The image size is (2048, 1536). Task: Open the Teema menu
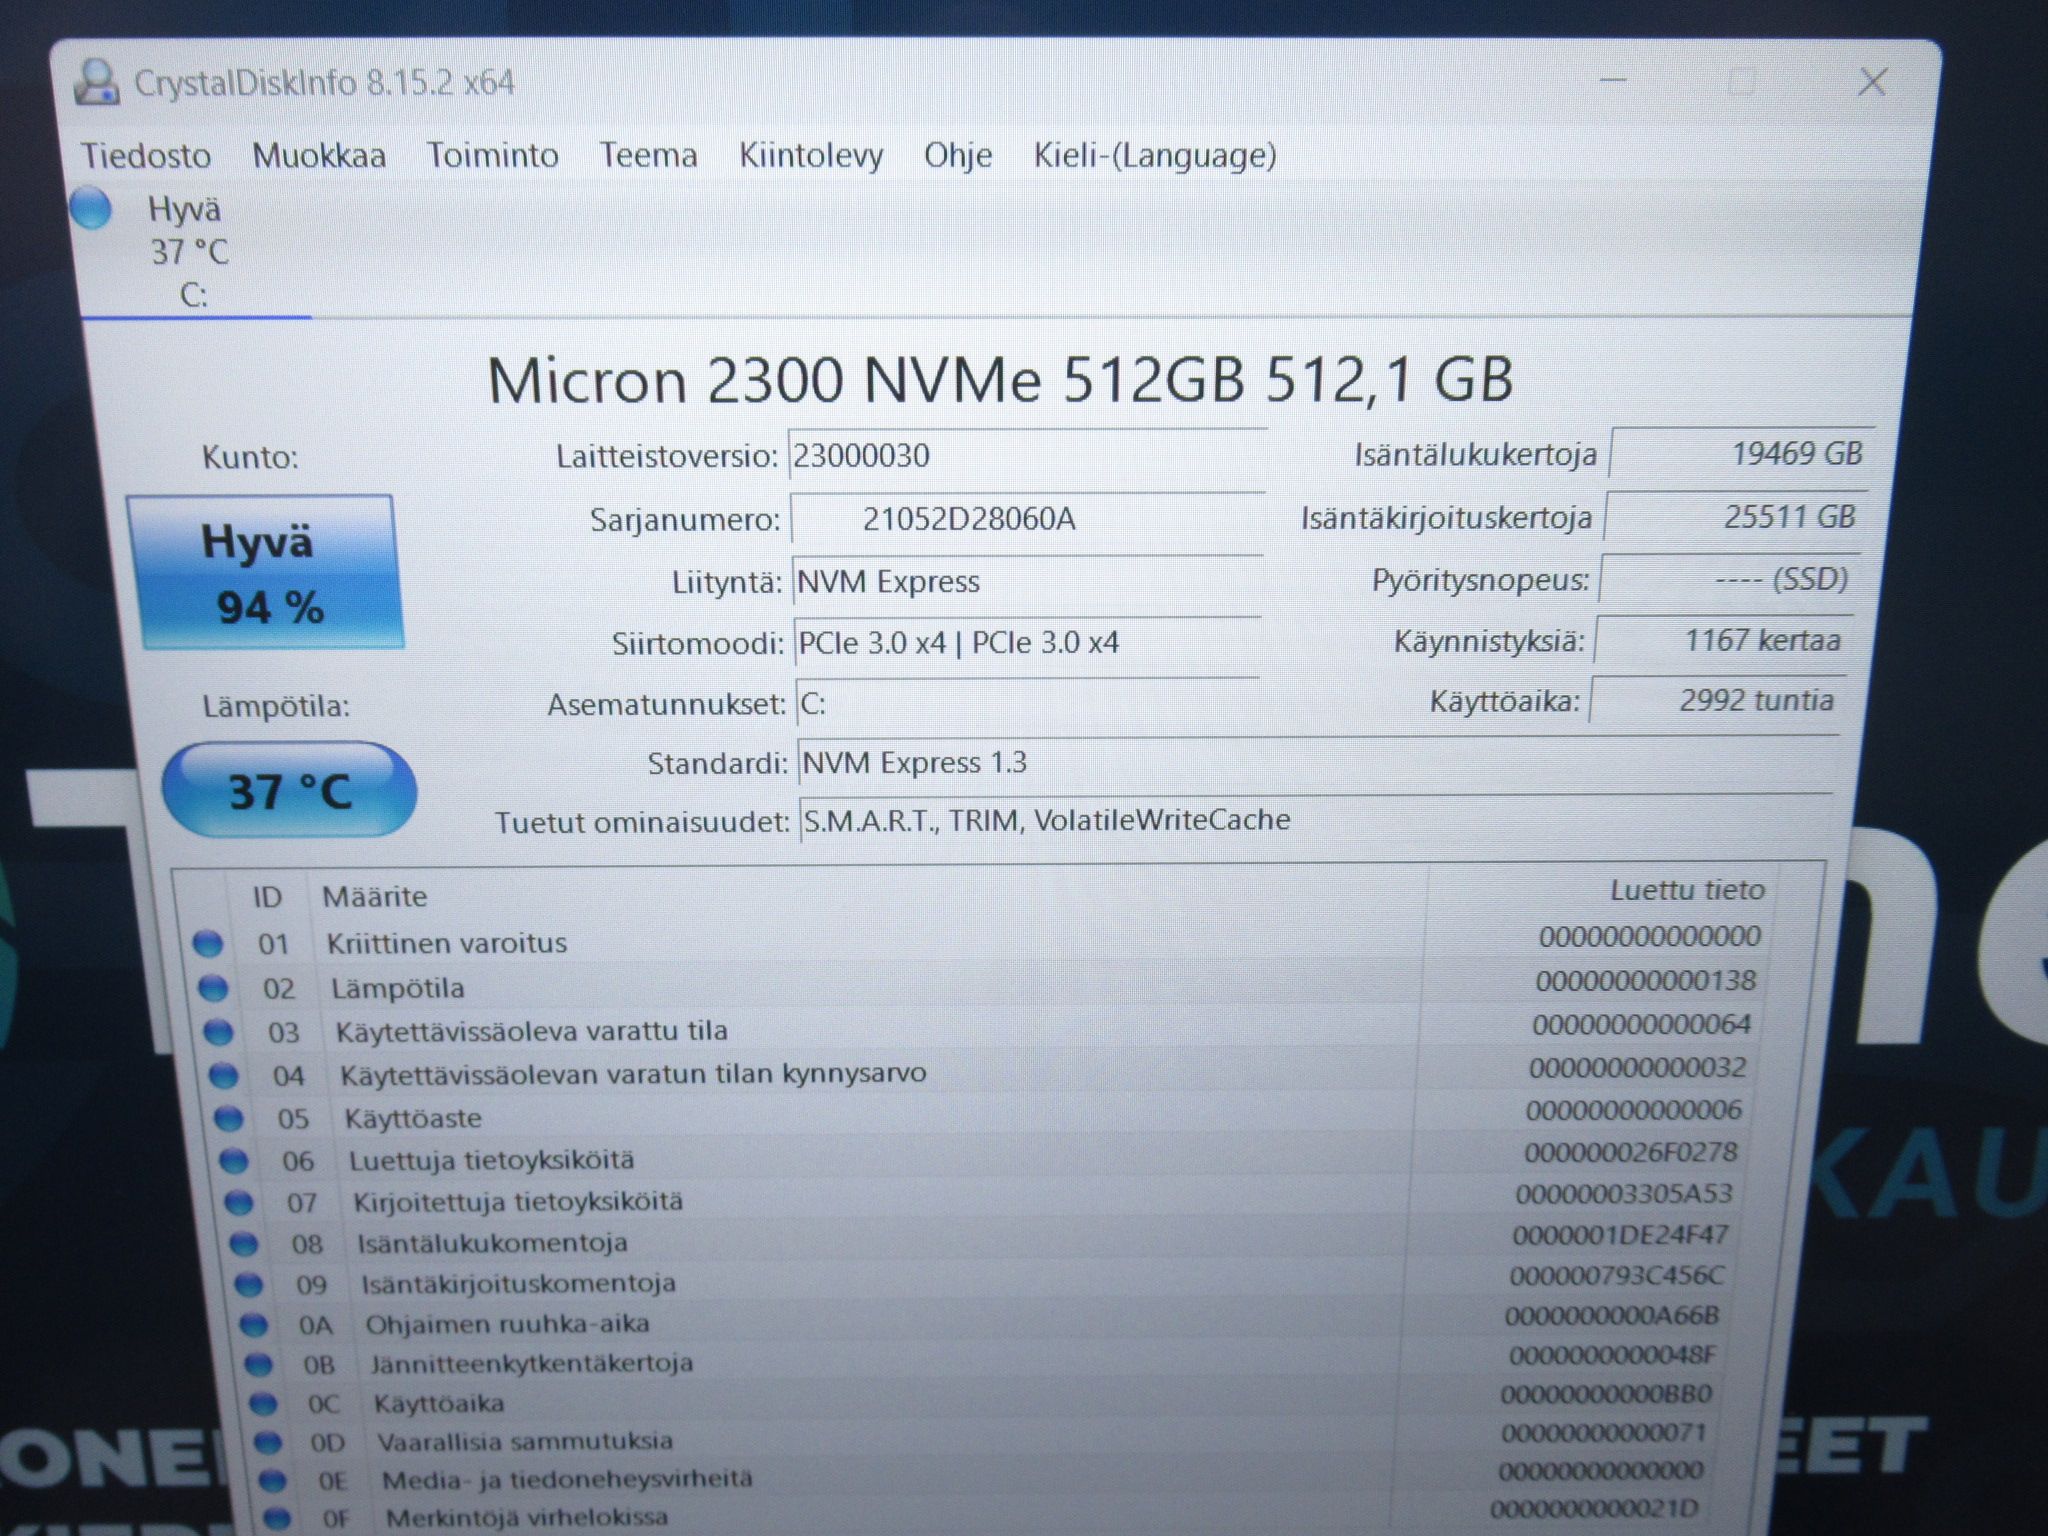tap(648, 155)
